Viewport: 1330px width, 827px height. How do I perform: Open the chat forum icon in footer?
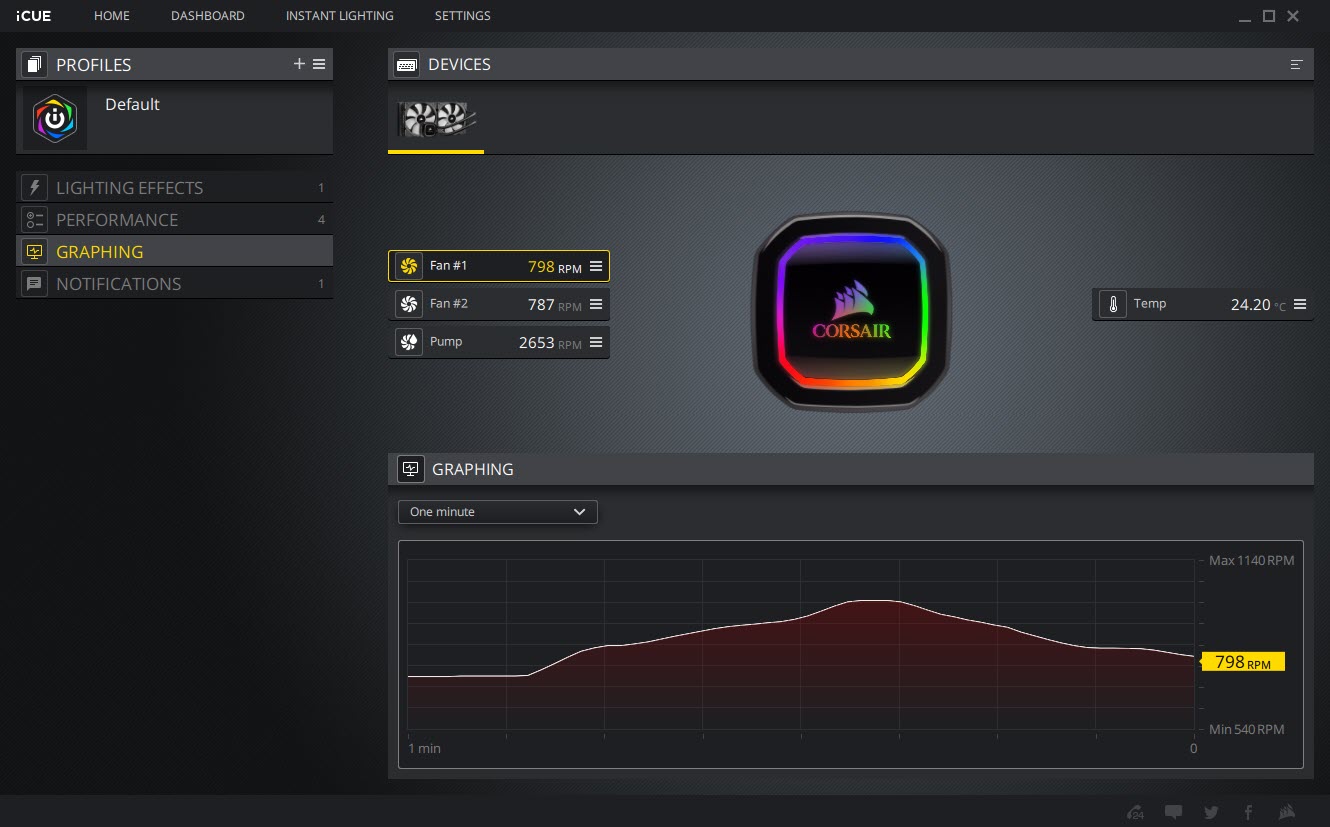tap(1173, 812)
